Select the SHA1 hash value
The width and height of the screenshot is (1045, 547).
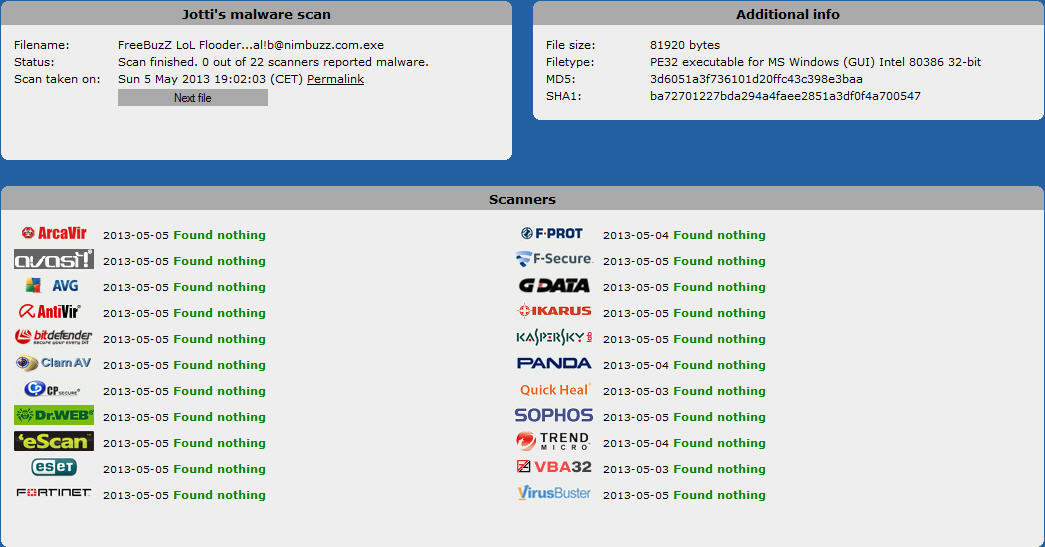785,96
